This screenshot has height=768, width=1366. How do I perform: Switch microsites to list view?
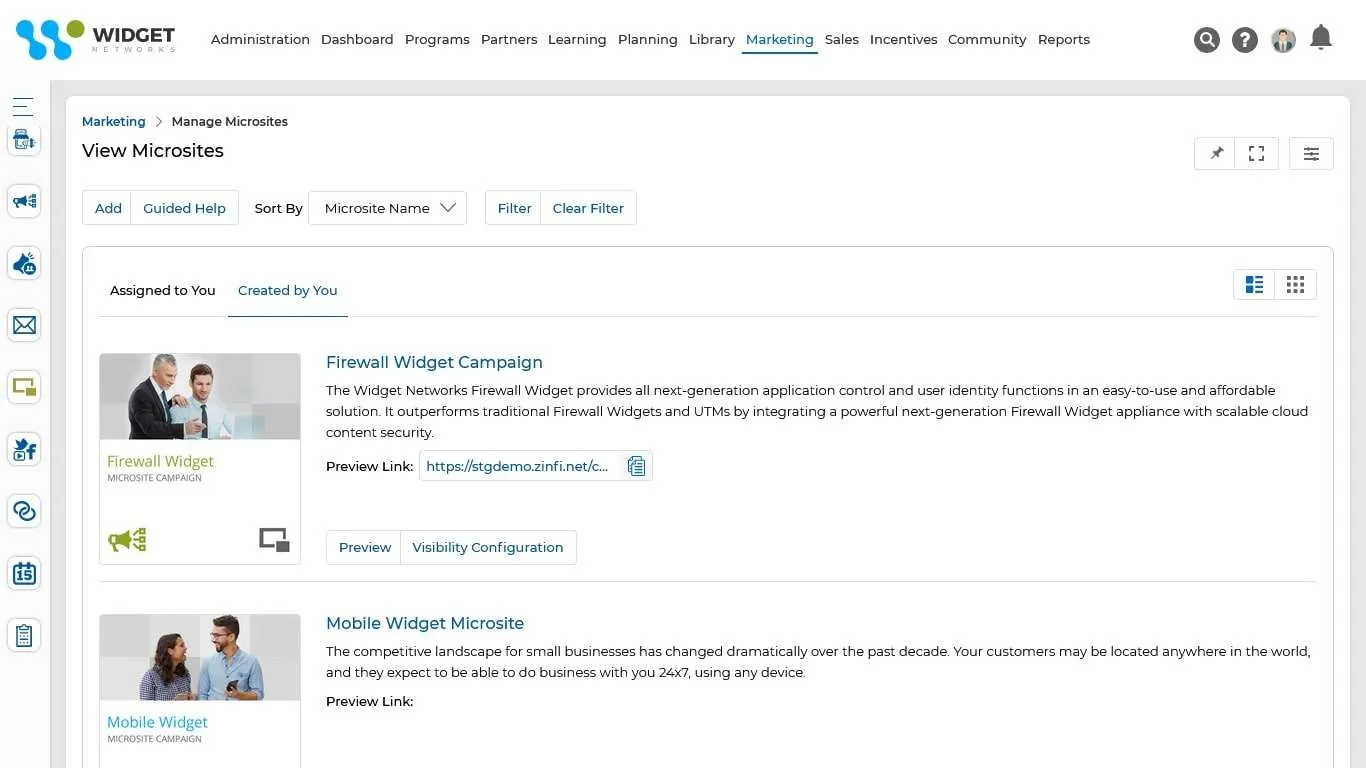(x=1254, y=284)
